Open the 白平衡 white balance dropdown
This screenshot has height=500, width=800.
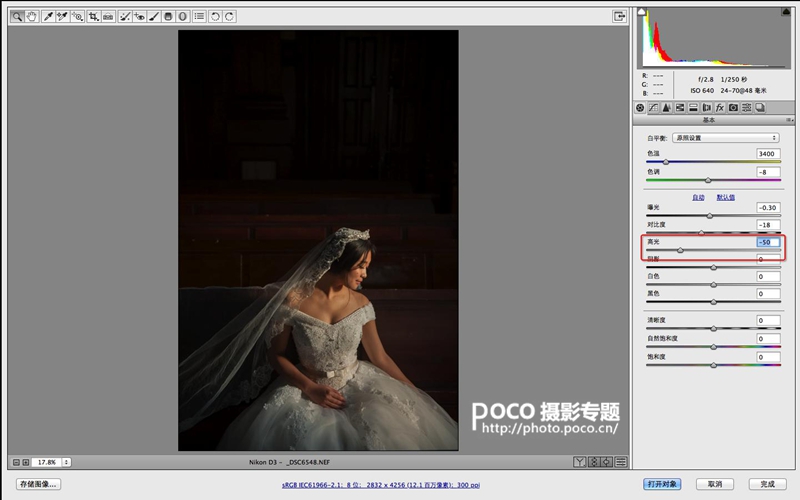pyautogui.click(x=726, y=138)
